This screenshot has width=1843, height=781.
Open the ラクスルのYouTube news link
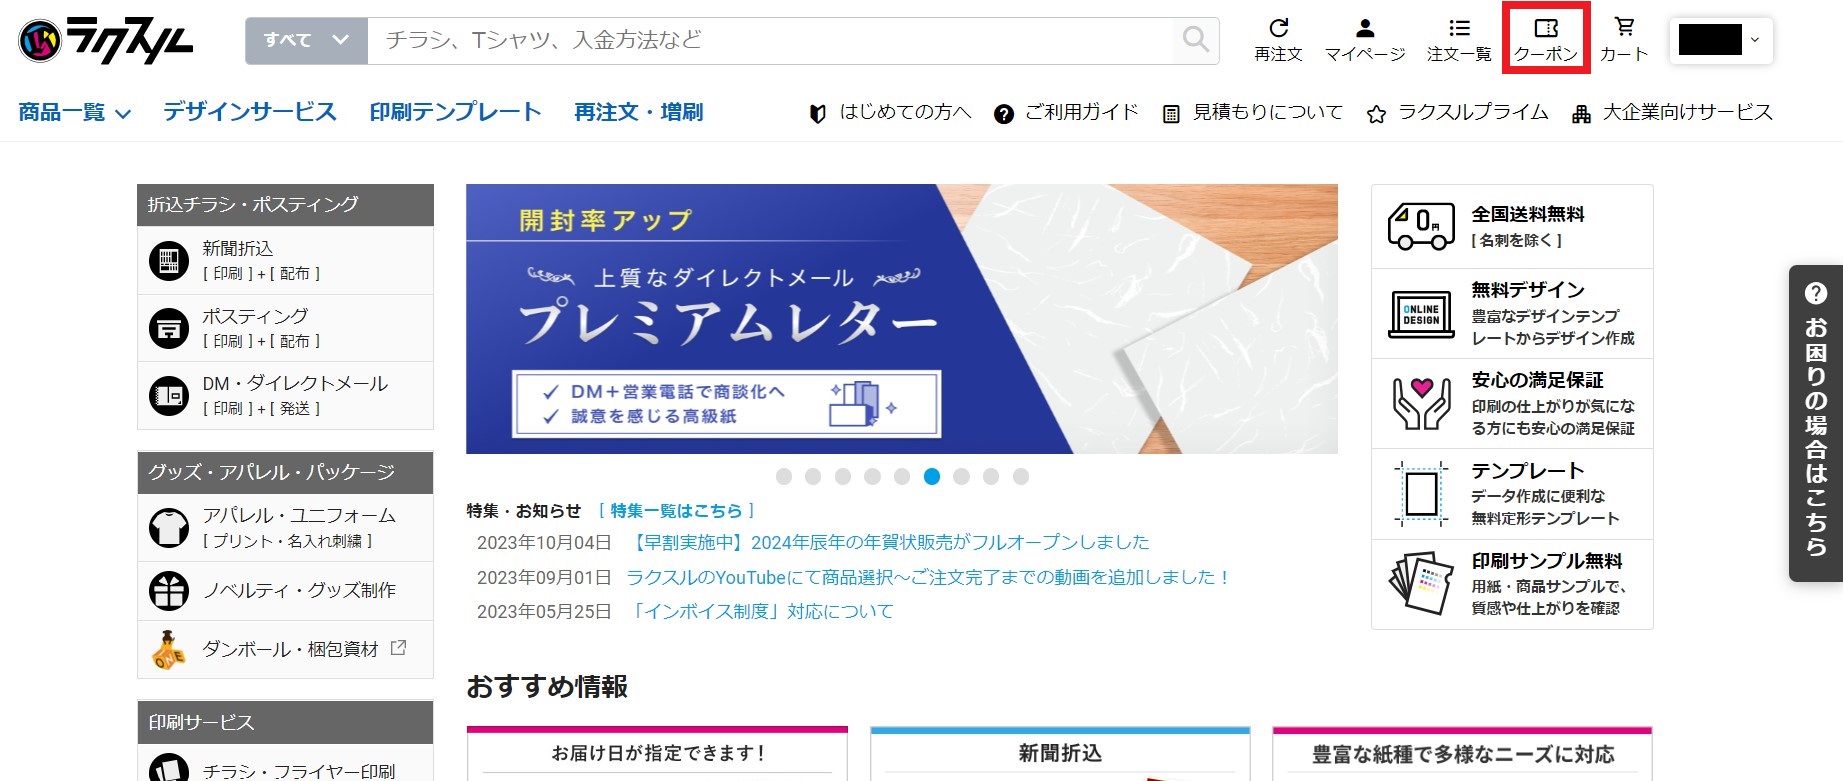pyautogui.click(x=928, y=577)
